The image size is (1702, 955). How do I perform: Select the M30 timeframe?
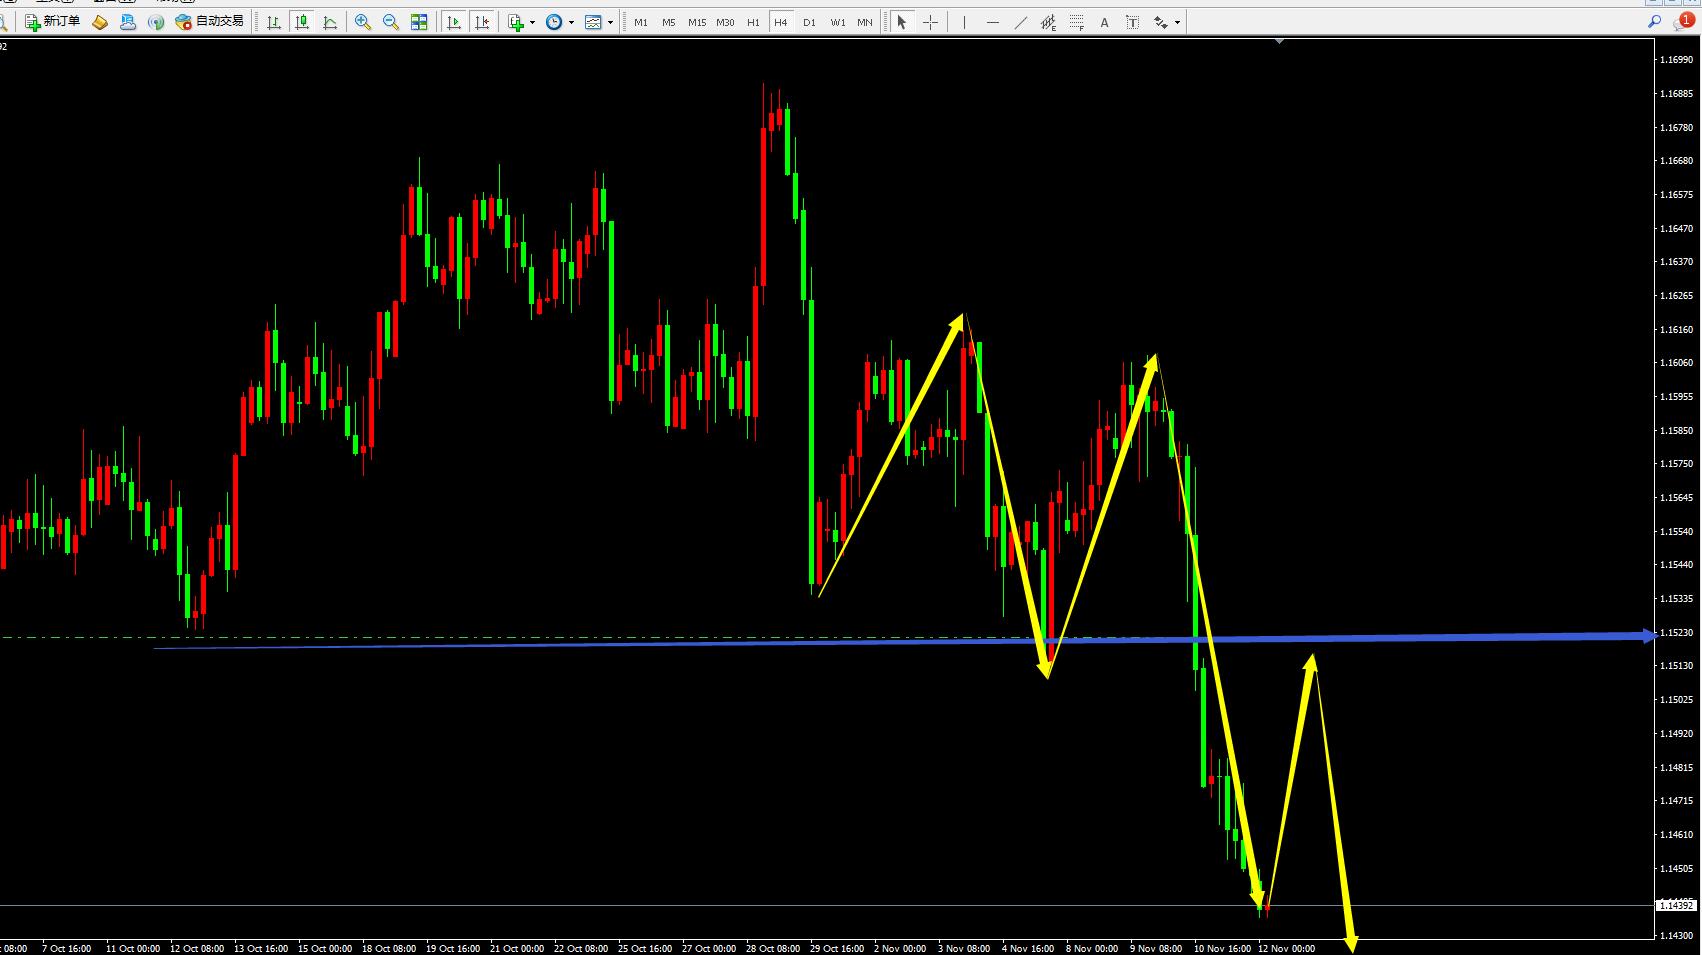click(x=725, y=22)
